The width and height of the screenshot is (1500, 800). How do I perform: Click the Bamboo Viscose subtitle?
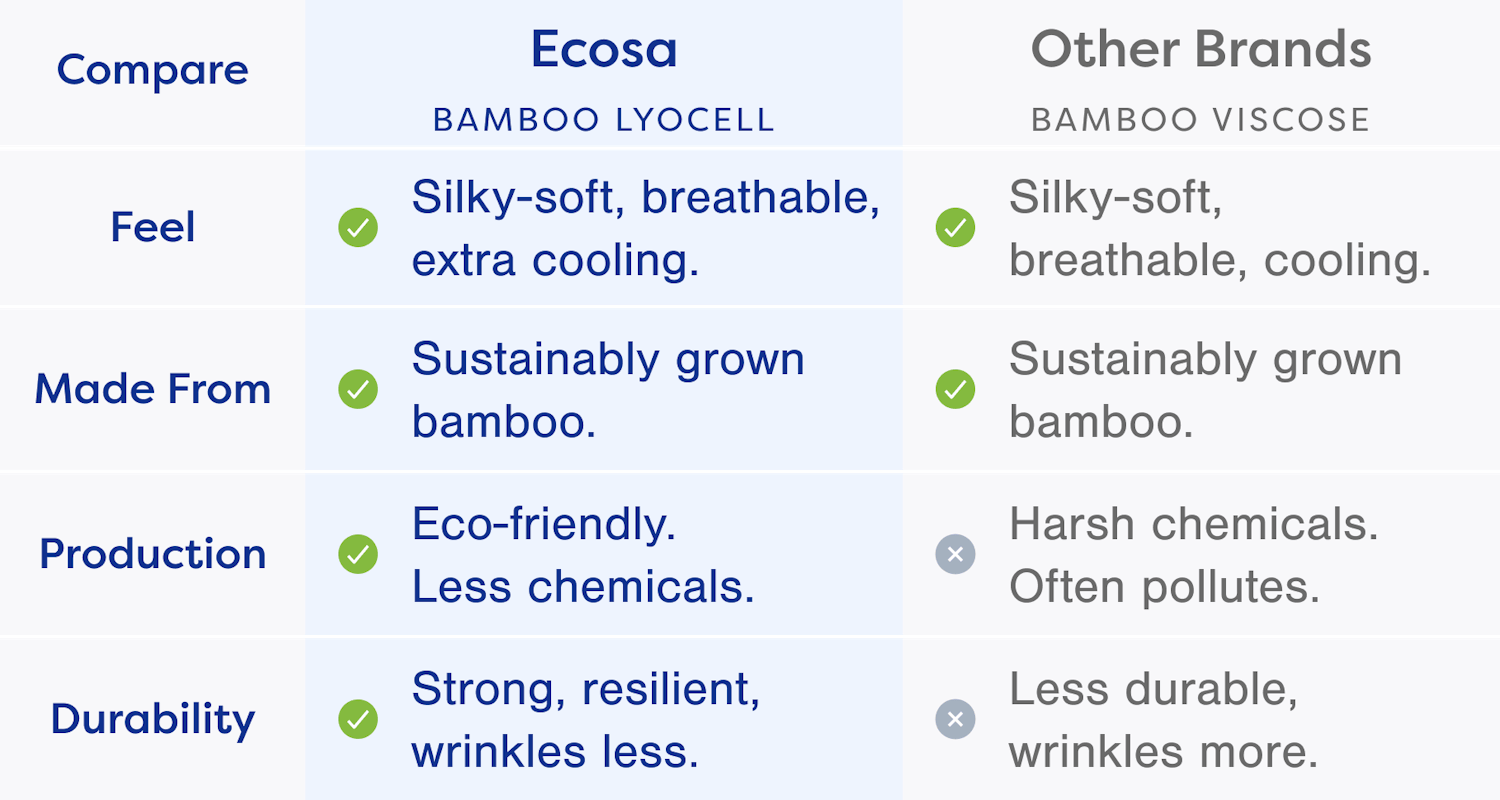pyautogui.click(x=1200, y=120)
